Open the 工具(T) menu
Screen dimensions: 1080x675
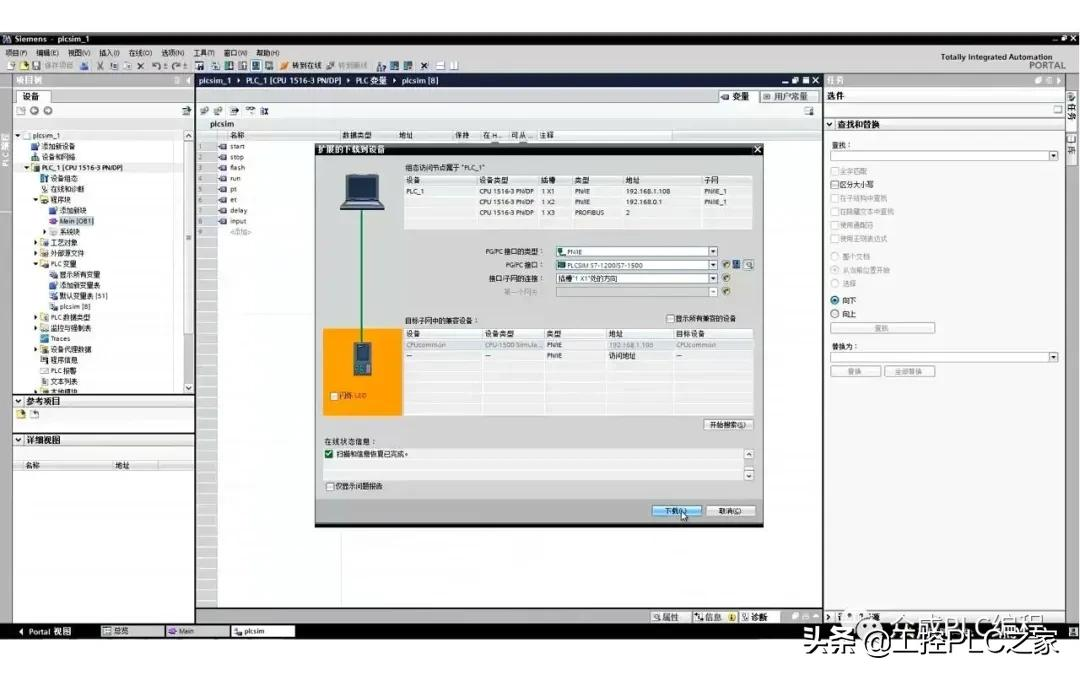coord(203,53)
